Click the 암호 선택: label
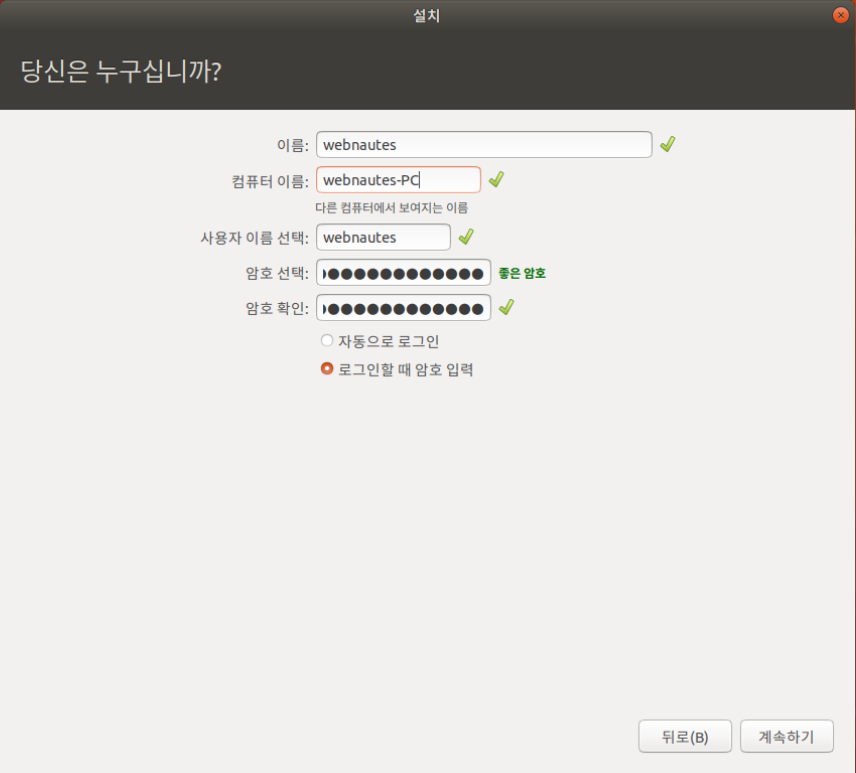This screenshot has height=773, width=856. 277,273
